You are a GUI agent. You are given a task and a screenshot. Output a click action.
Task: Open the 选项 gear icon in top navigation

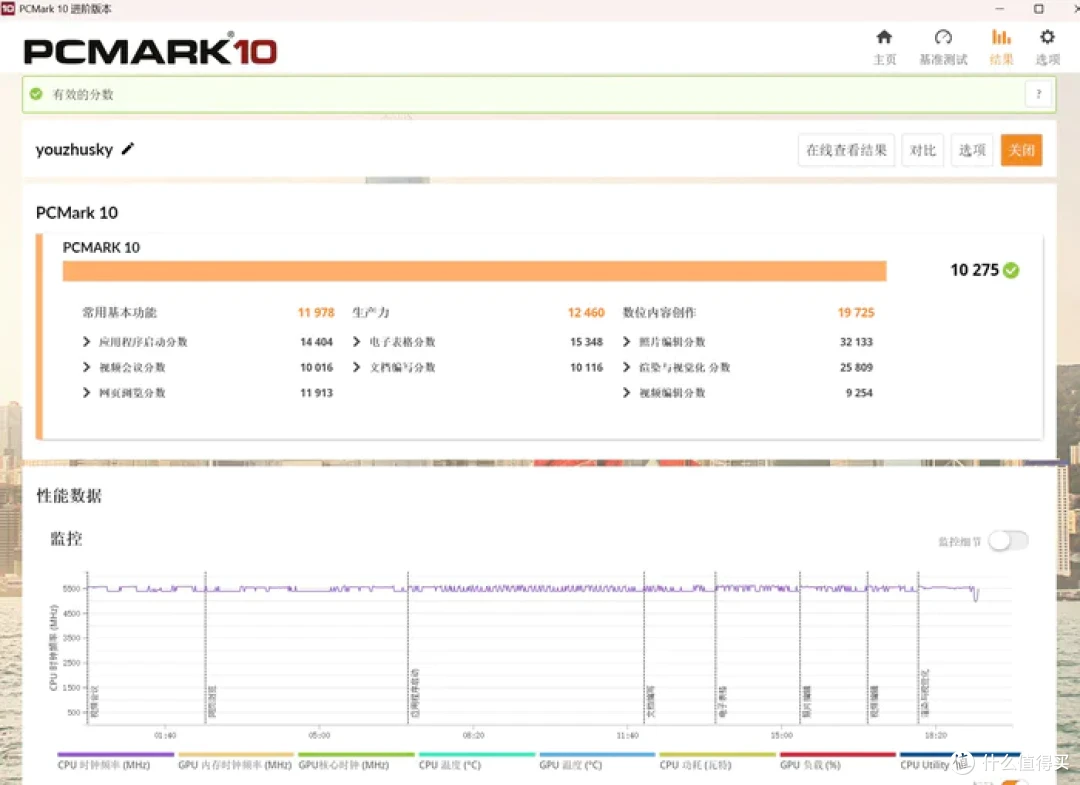pyautogui.click(x=1047, y=36)
